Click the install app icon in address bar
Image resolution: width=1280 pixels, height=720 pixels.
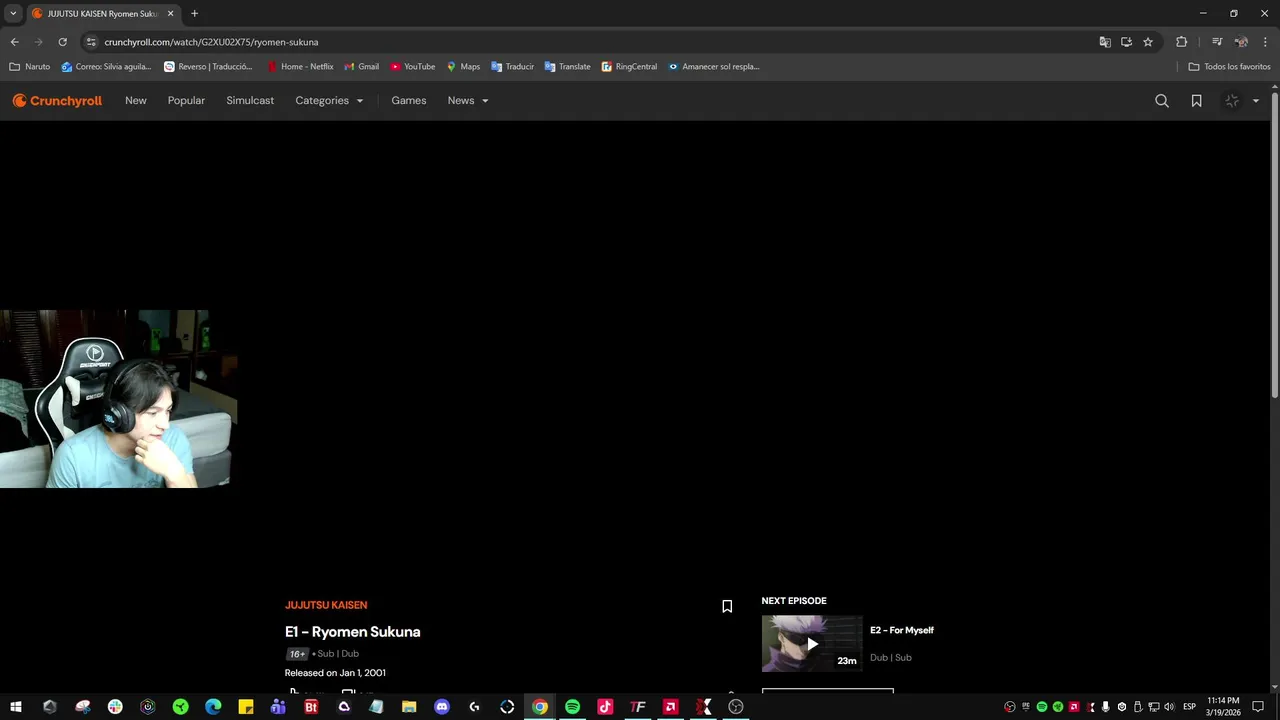point(1126,42)
